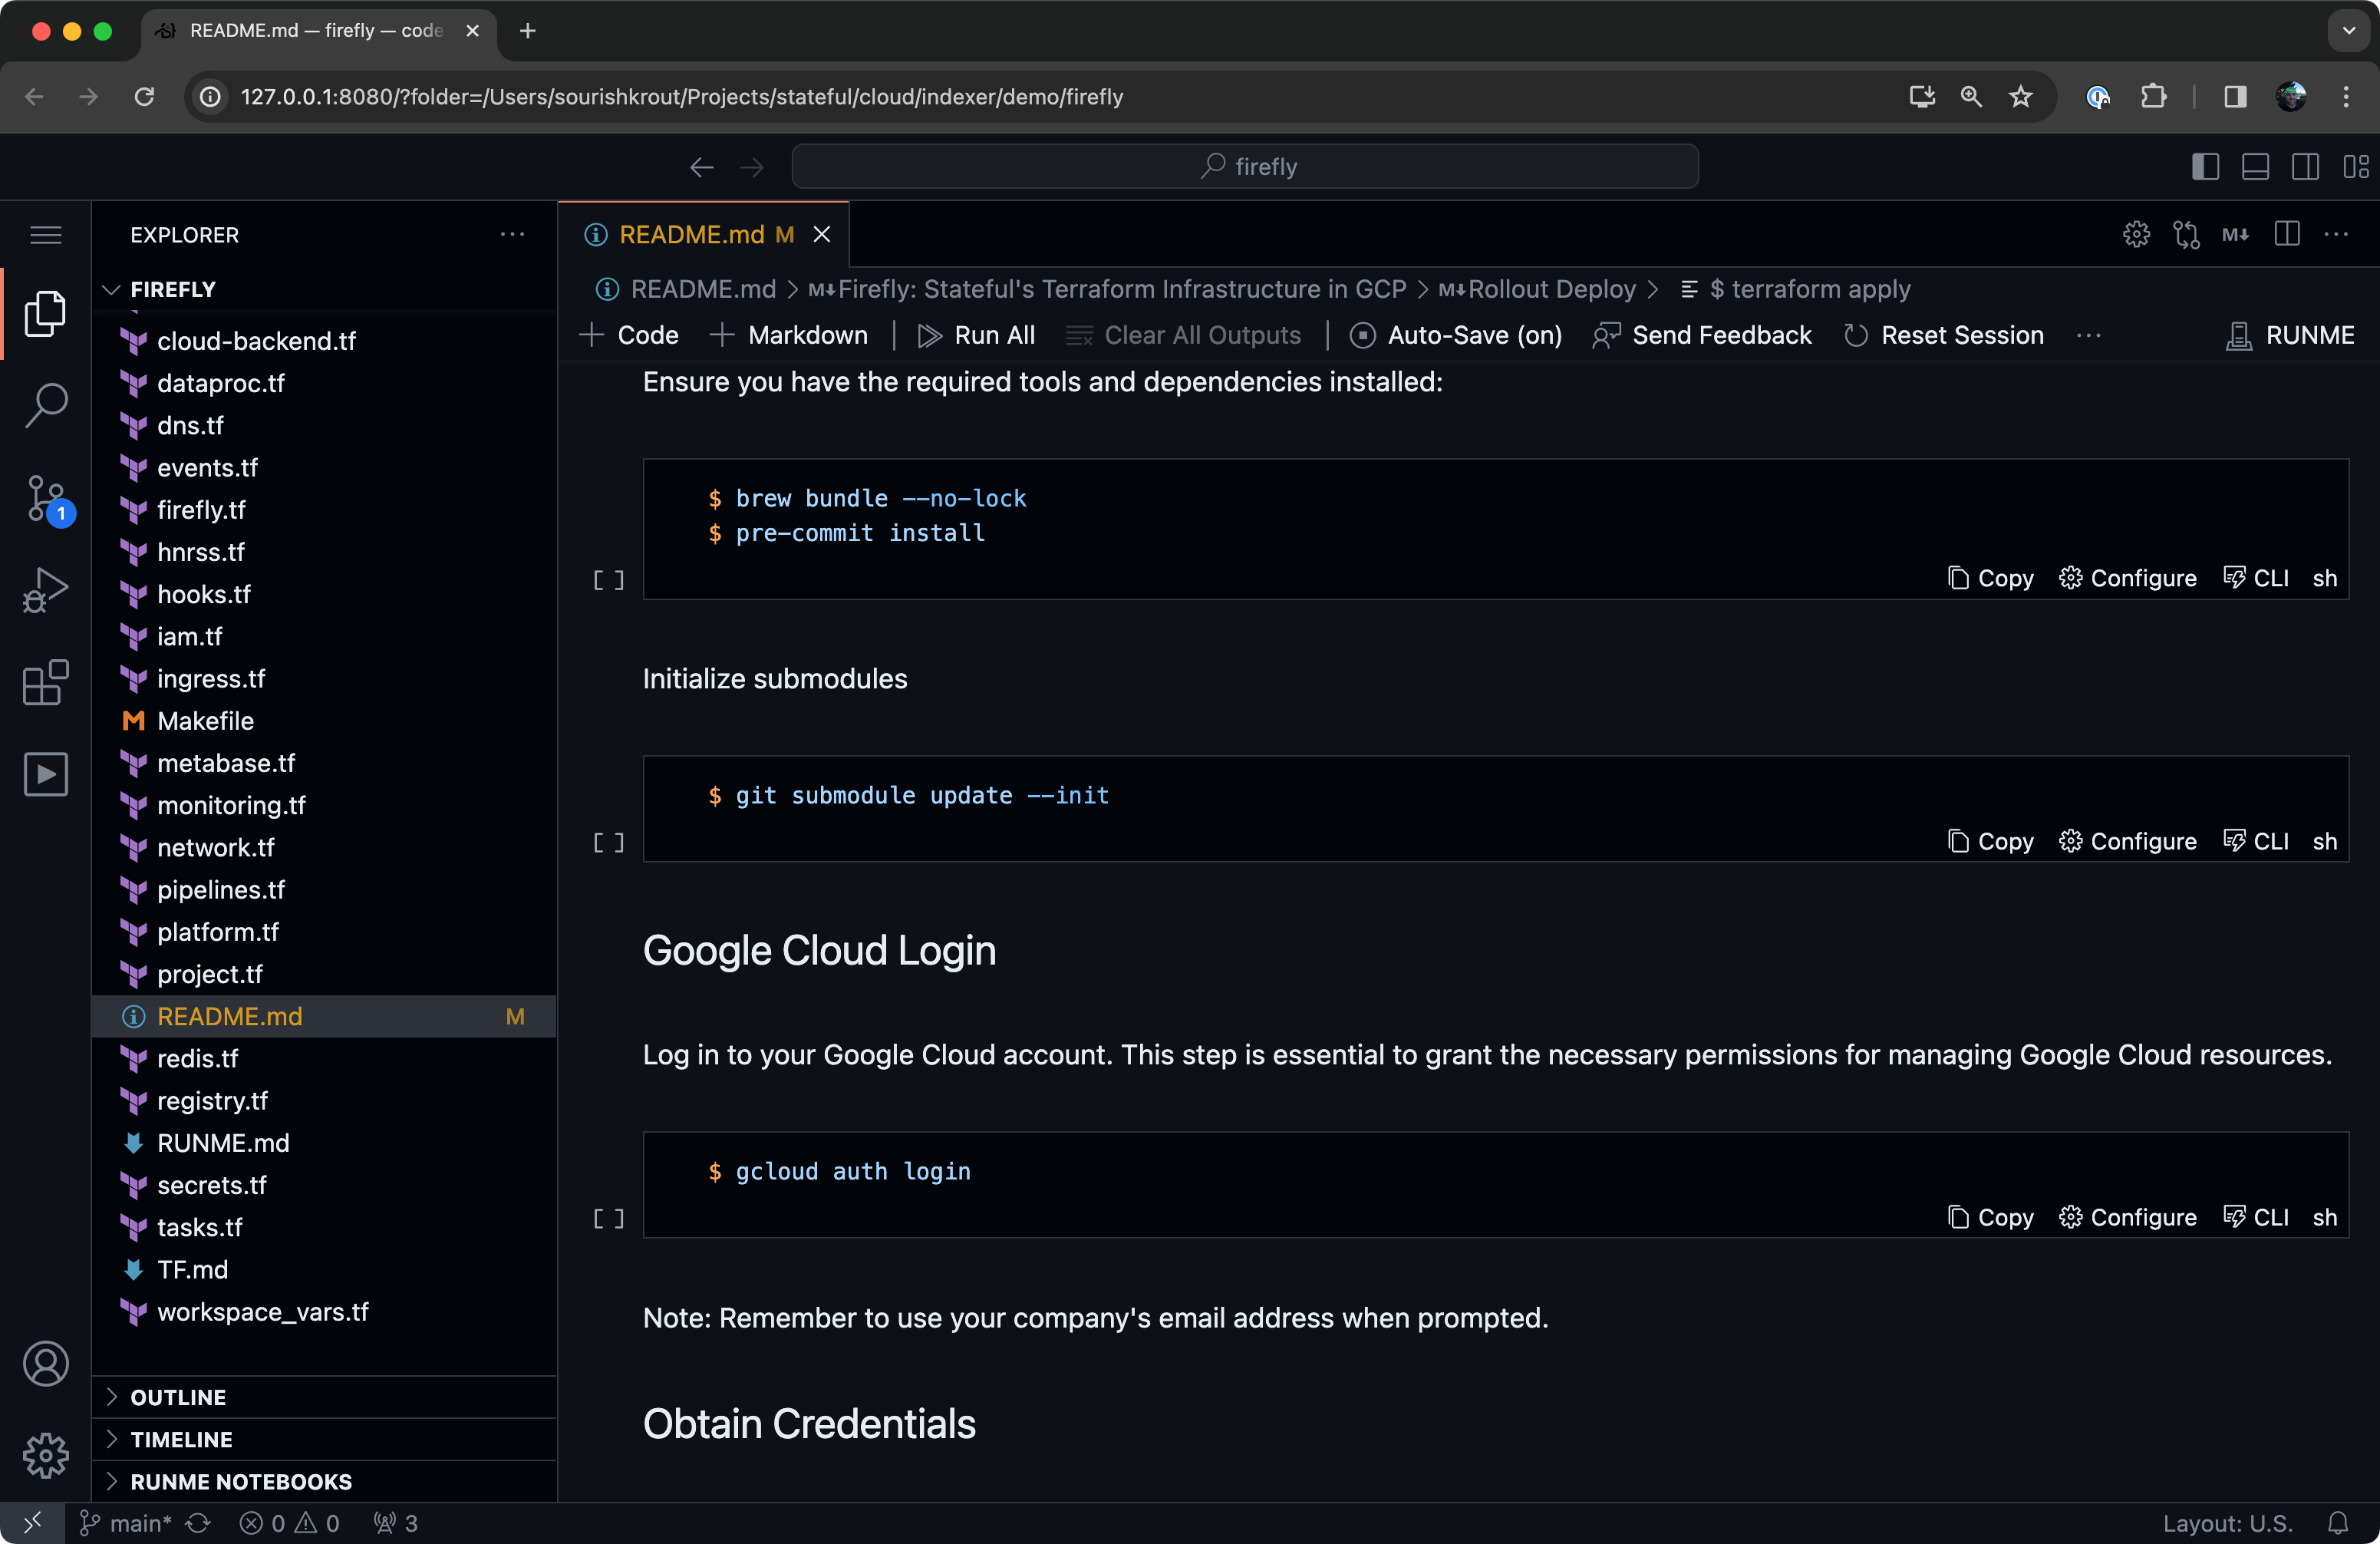Click Reset Session

(x=1943, y=335)
